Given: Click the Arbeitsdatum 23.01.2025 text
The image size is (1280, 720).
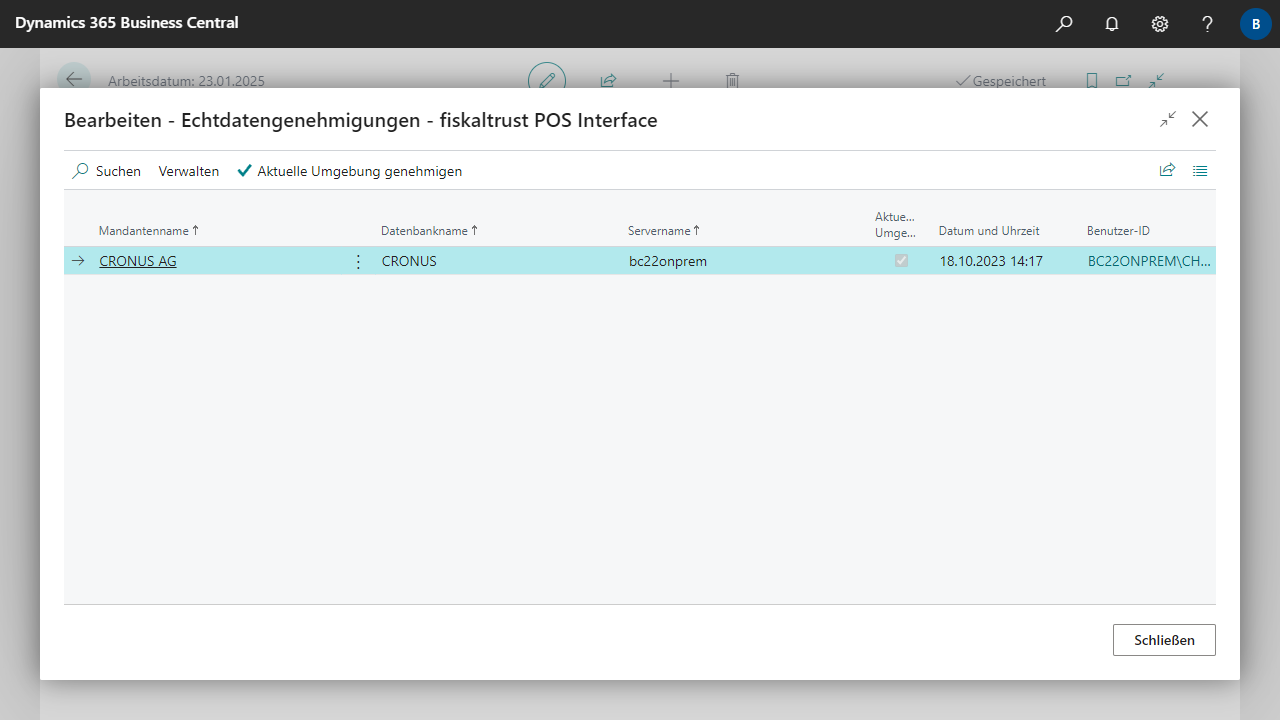Looking at the screenshot, I should (x=186, y=81).
